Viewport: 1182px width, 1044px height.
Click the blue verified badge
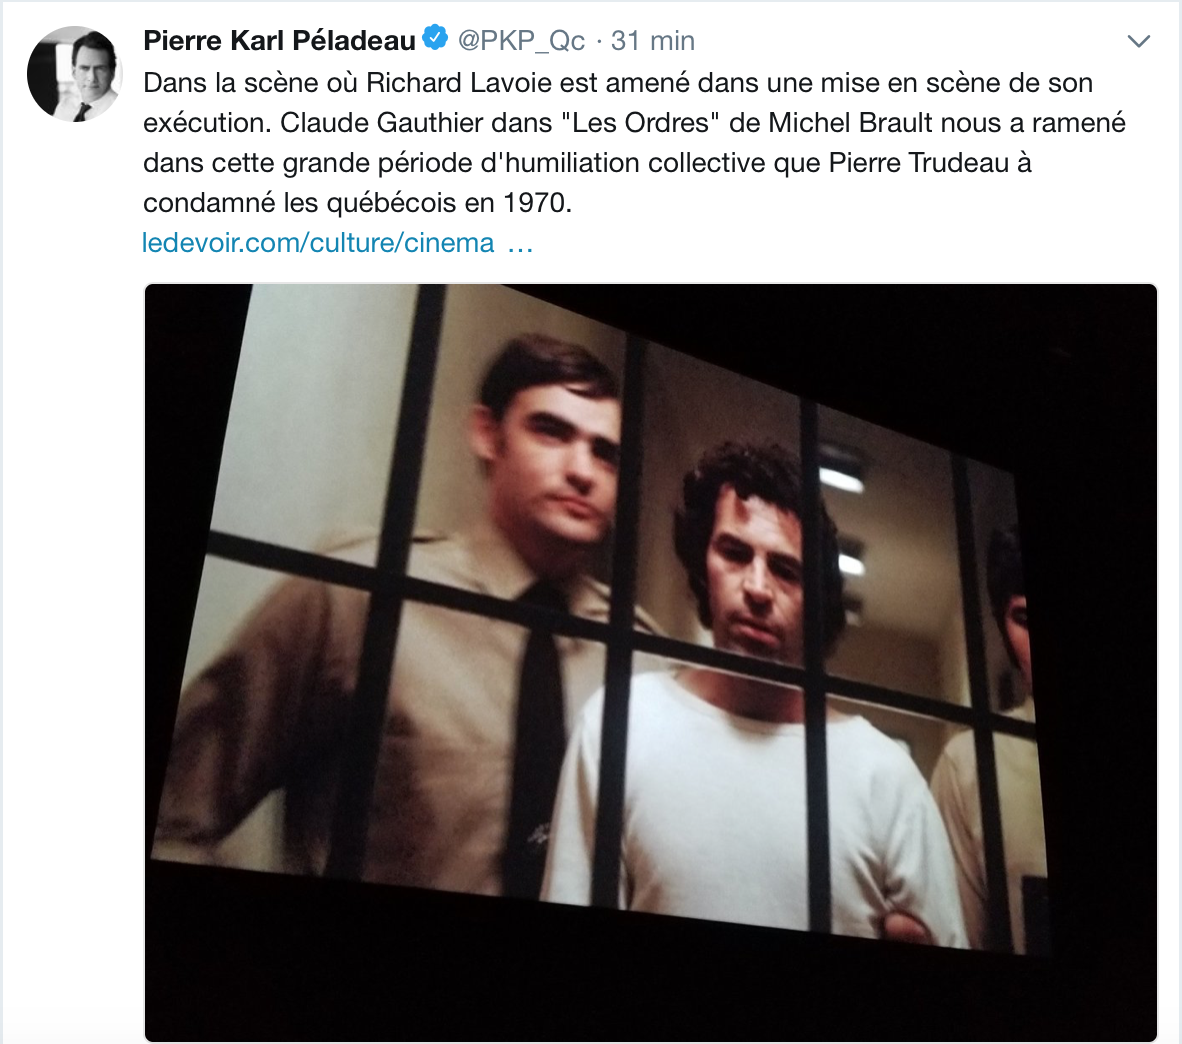pos(435,38)
